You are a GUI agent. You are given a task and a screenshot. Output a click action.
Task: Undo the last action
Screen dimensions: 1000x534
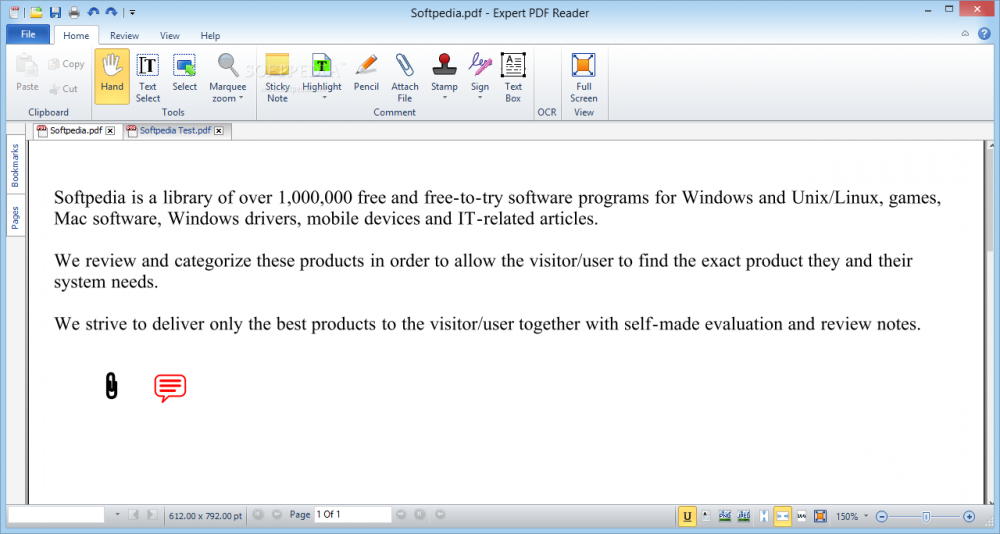(x=93, y=11)
